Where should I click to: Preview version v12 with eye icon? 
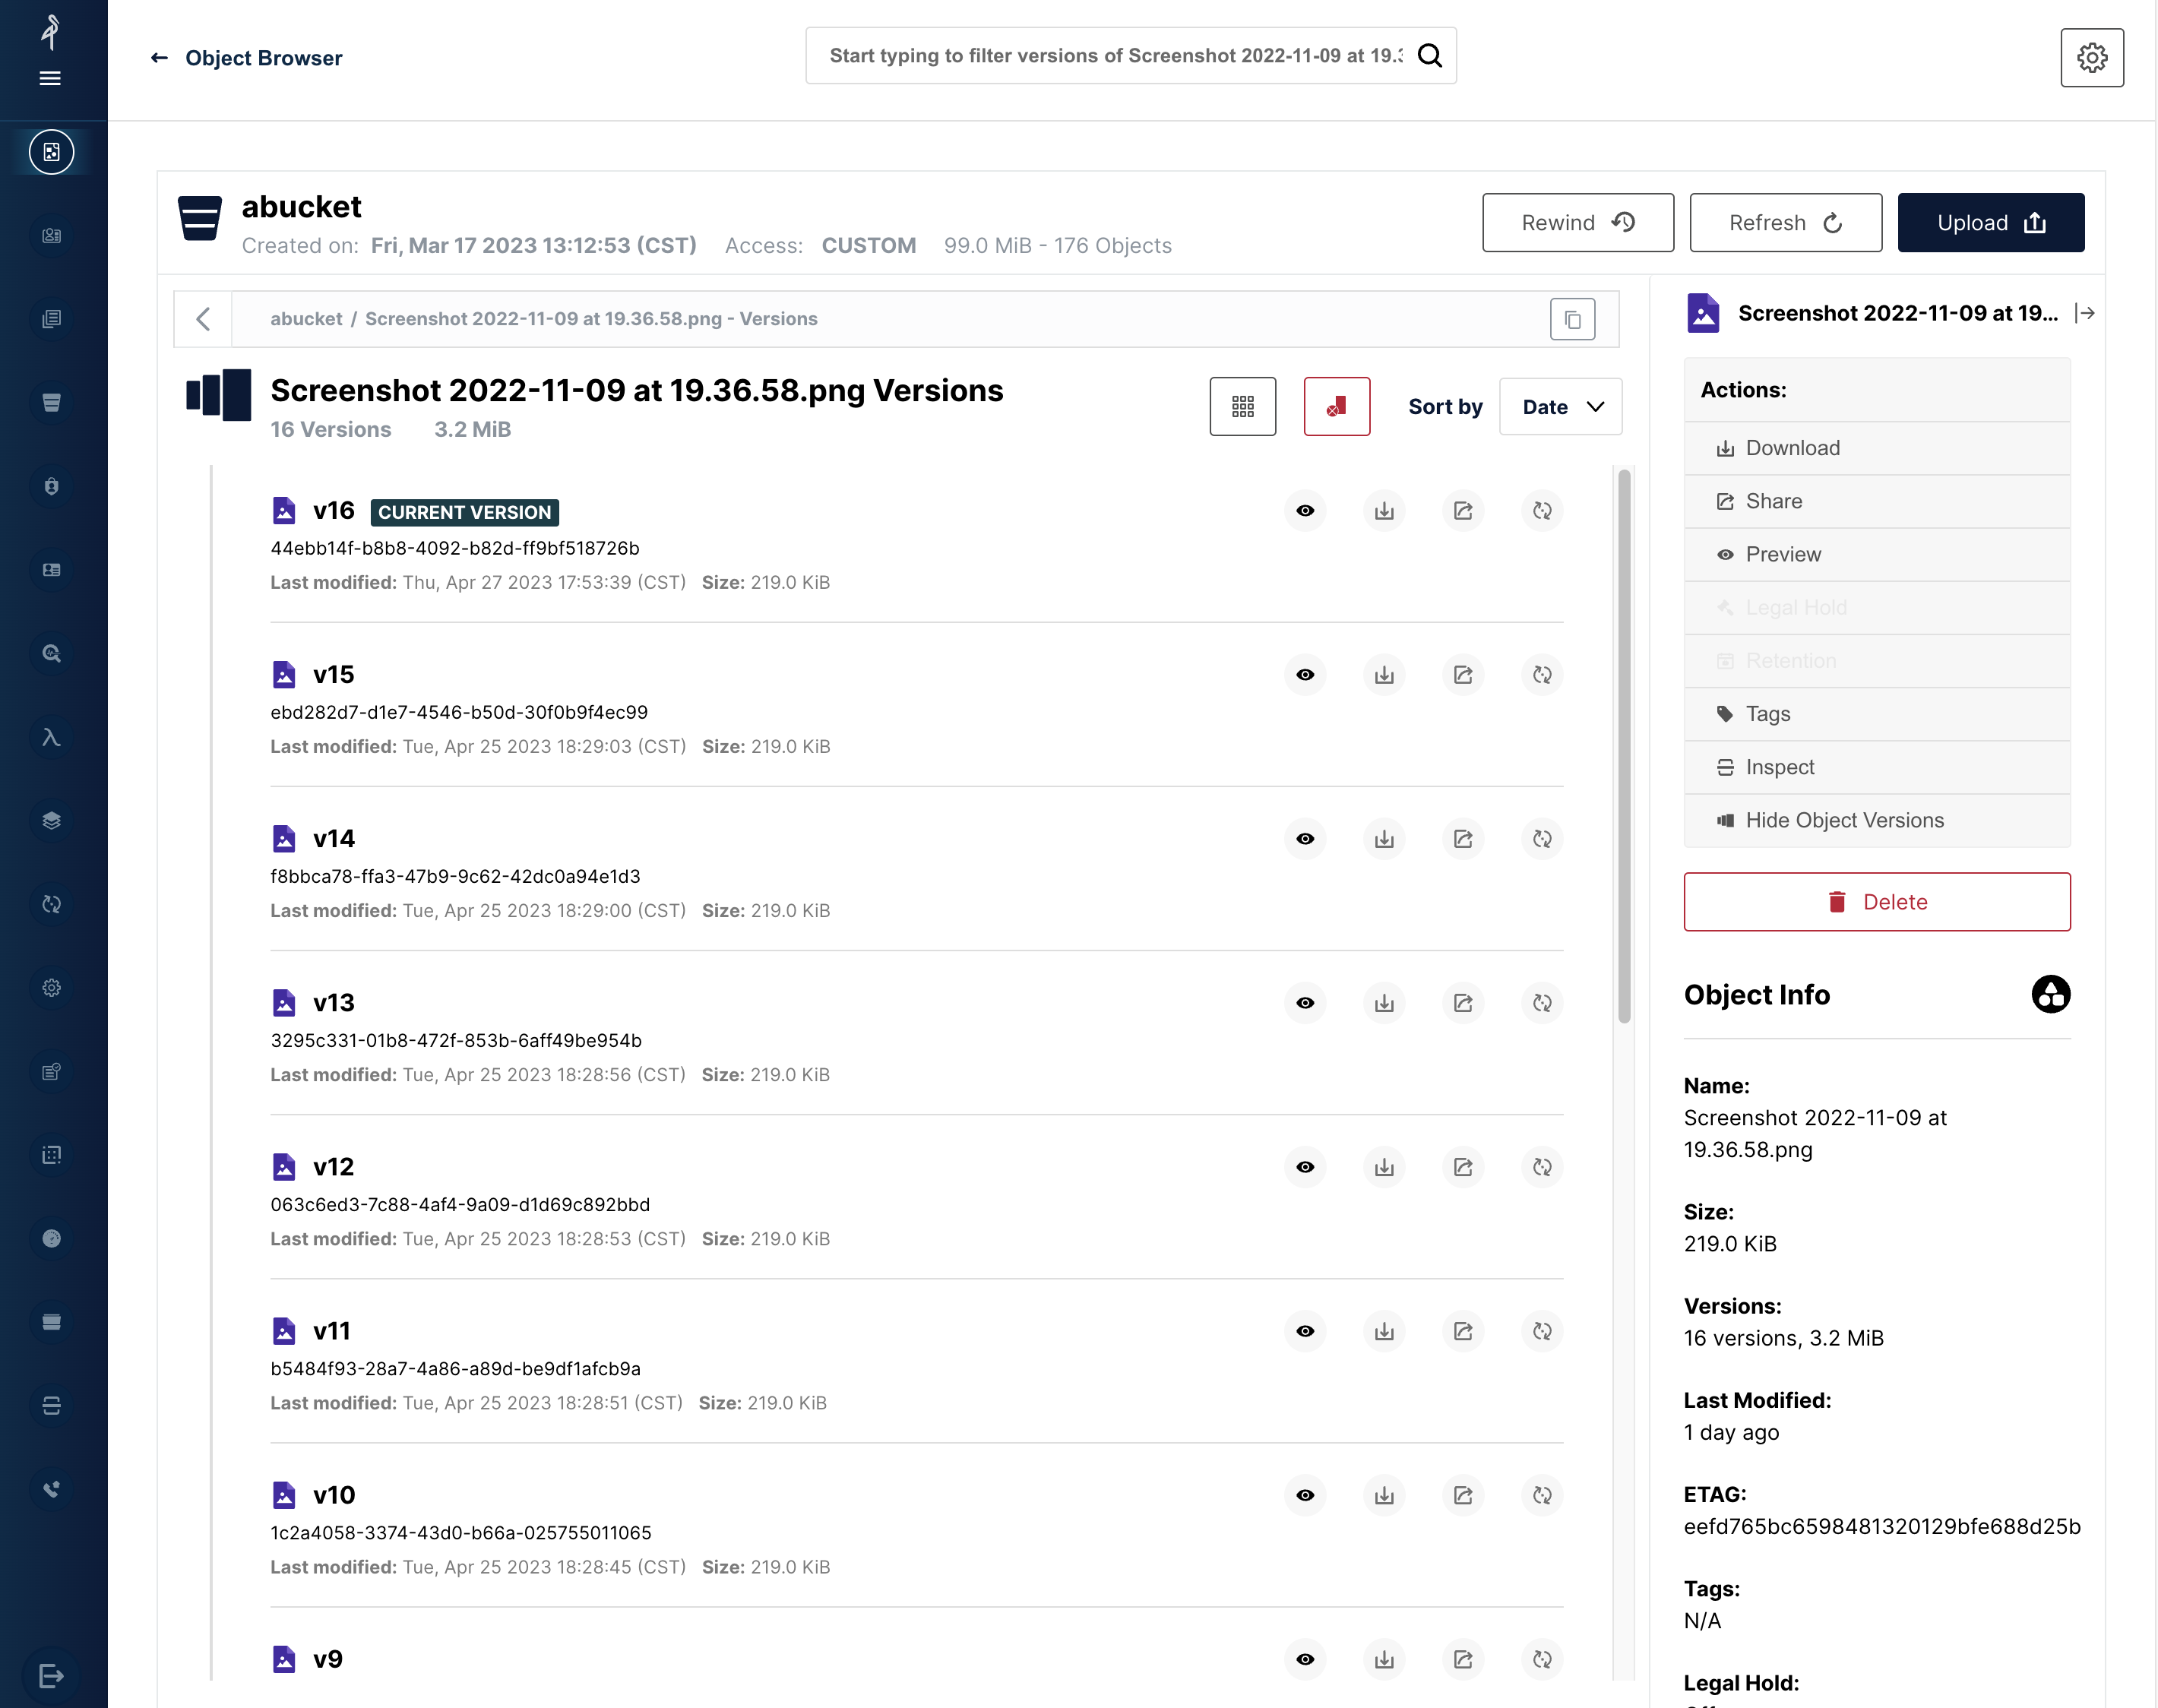1305,1167
